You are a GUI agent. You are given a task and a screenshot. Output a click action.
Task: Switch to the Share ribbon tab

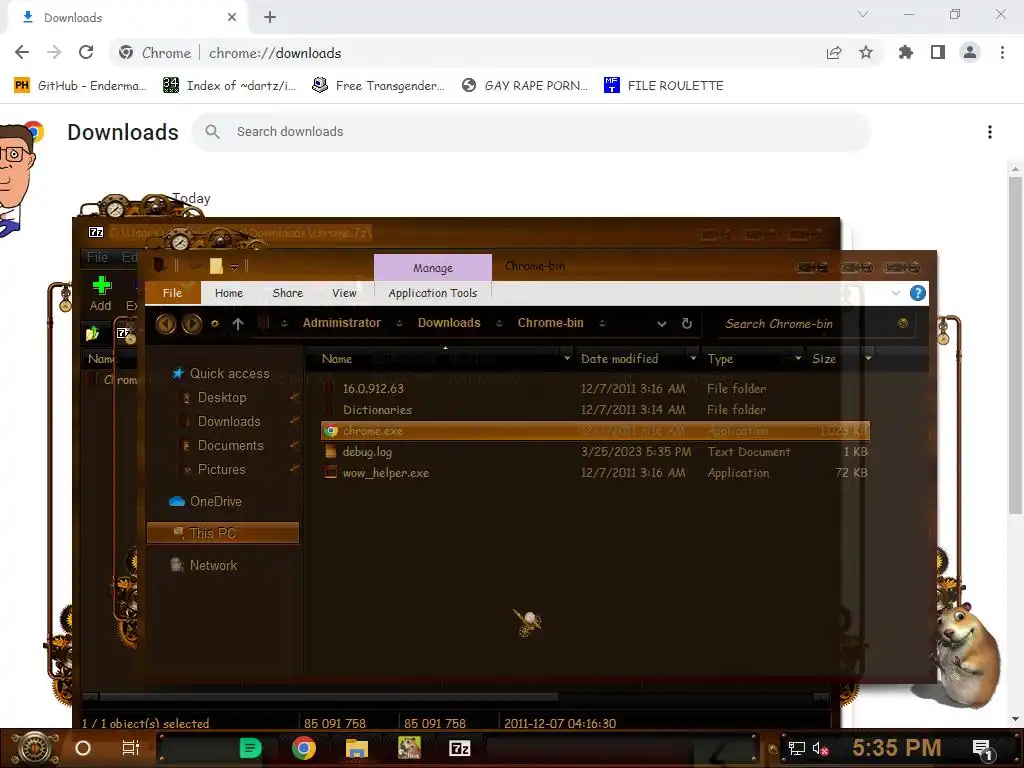point(287,293)
